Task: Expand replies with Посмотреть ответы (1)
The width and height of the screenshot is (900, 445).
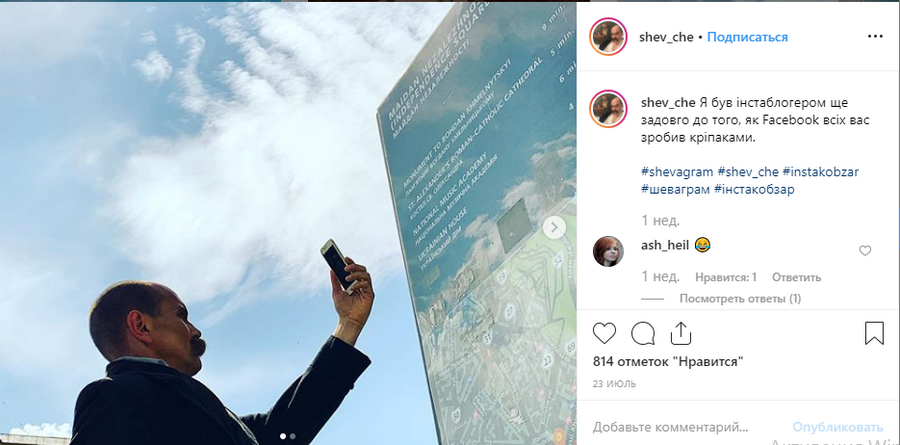Action: (740, 299)
